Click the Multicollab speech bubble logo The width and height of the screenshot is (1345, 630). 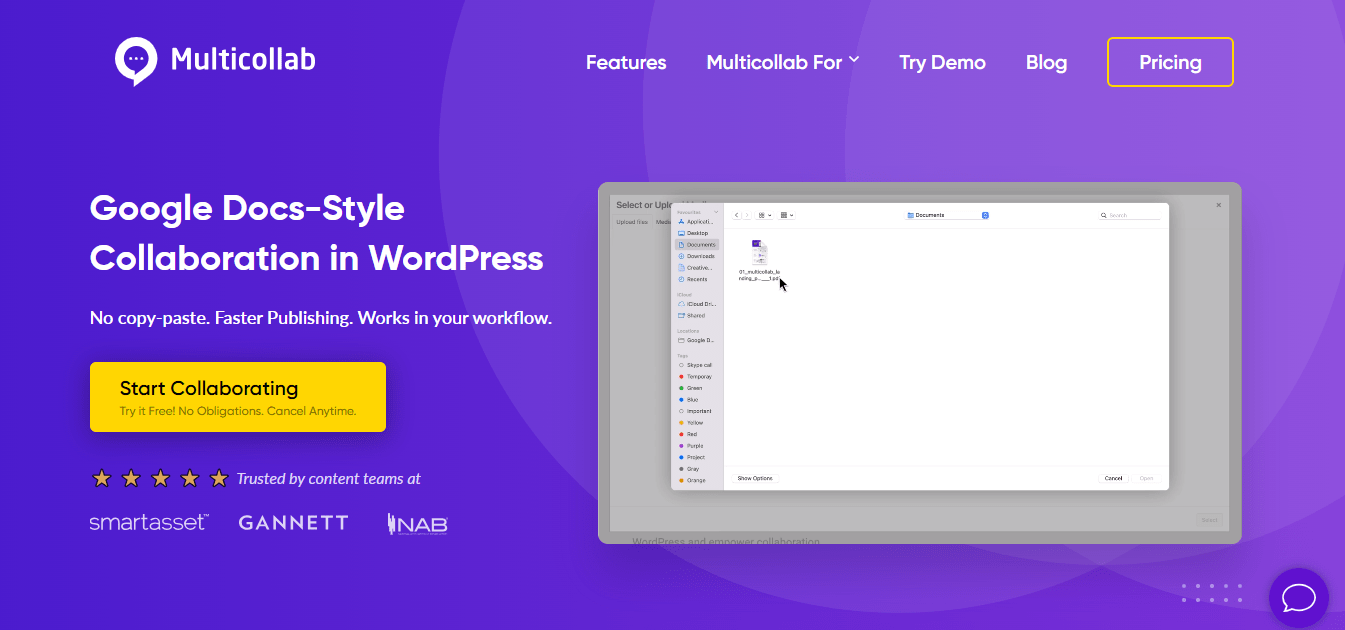pyautogui.click(x=137, y=61)
